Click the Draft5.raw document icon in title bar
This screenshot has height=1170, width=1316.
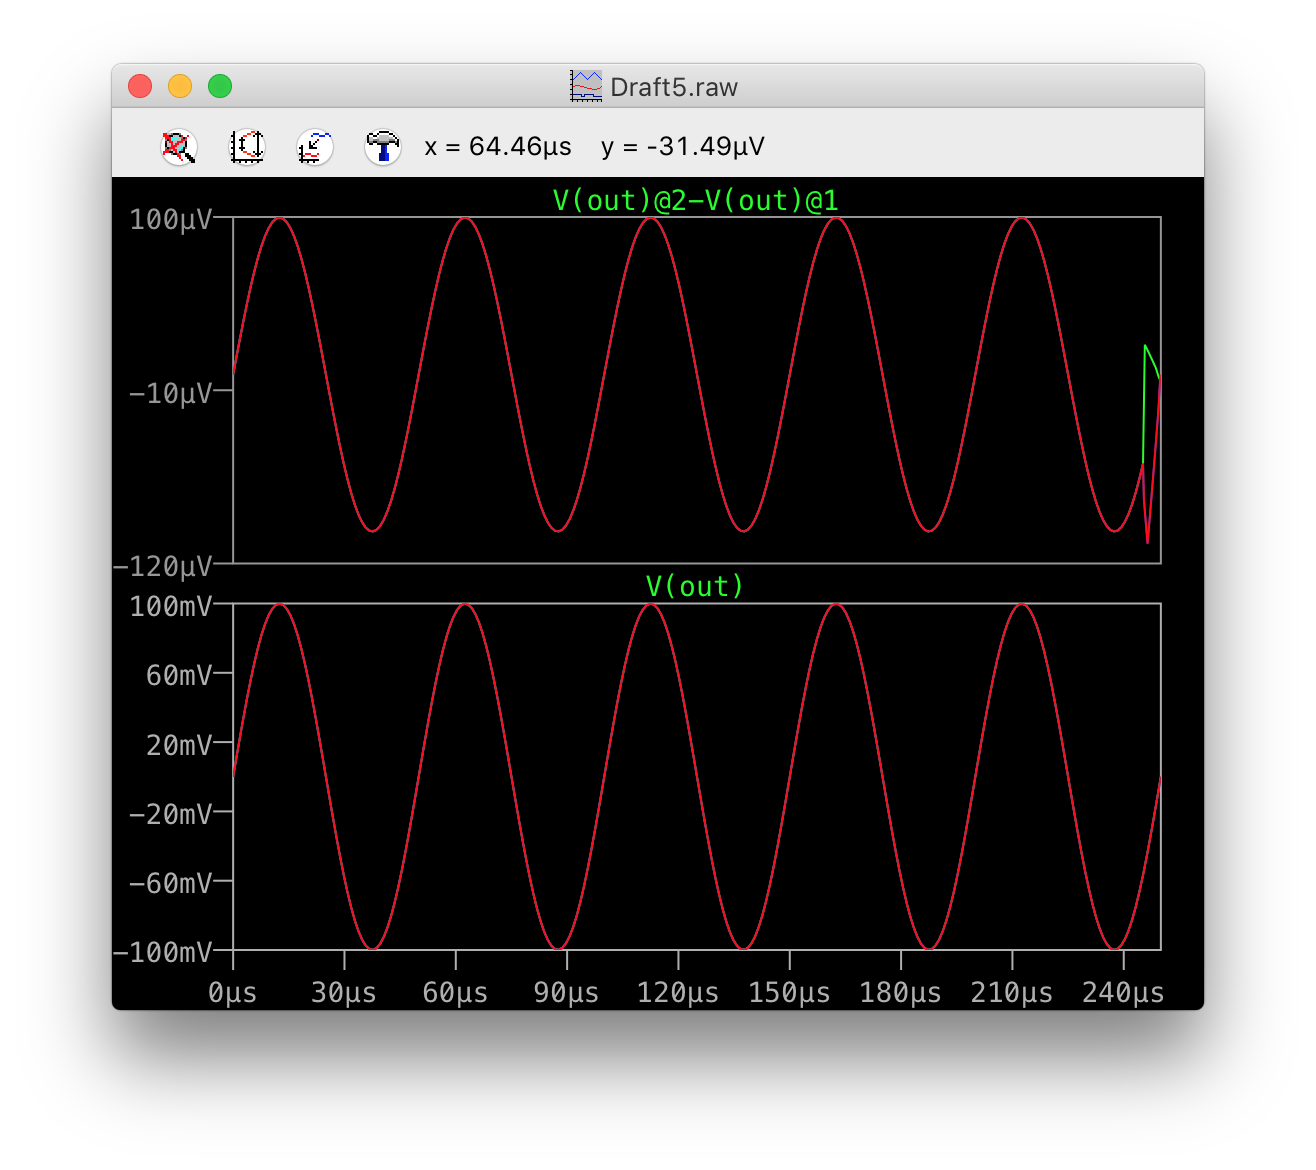click(x=586, y=87)
